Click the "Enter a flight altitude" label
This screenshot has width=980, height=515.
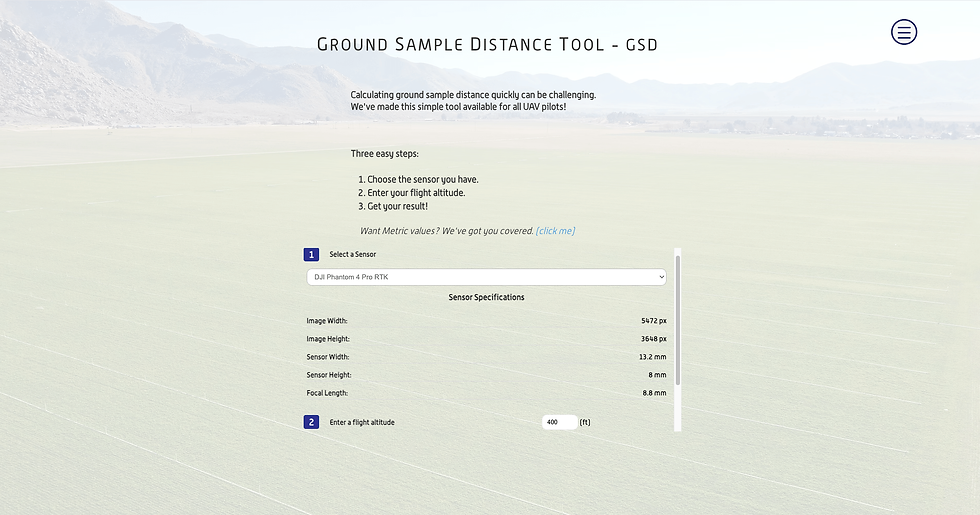362,422
